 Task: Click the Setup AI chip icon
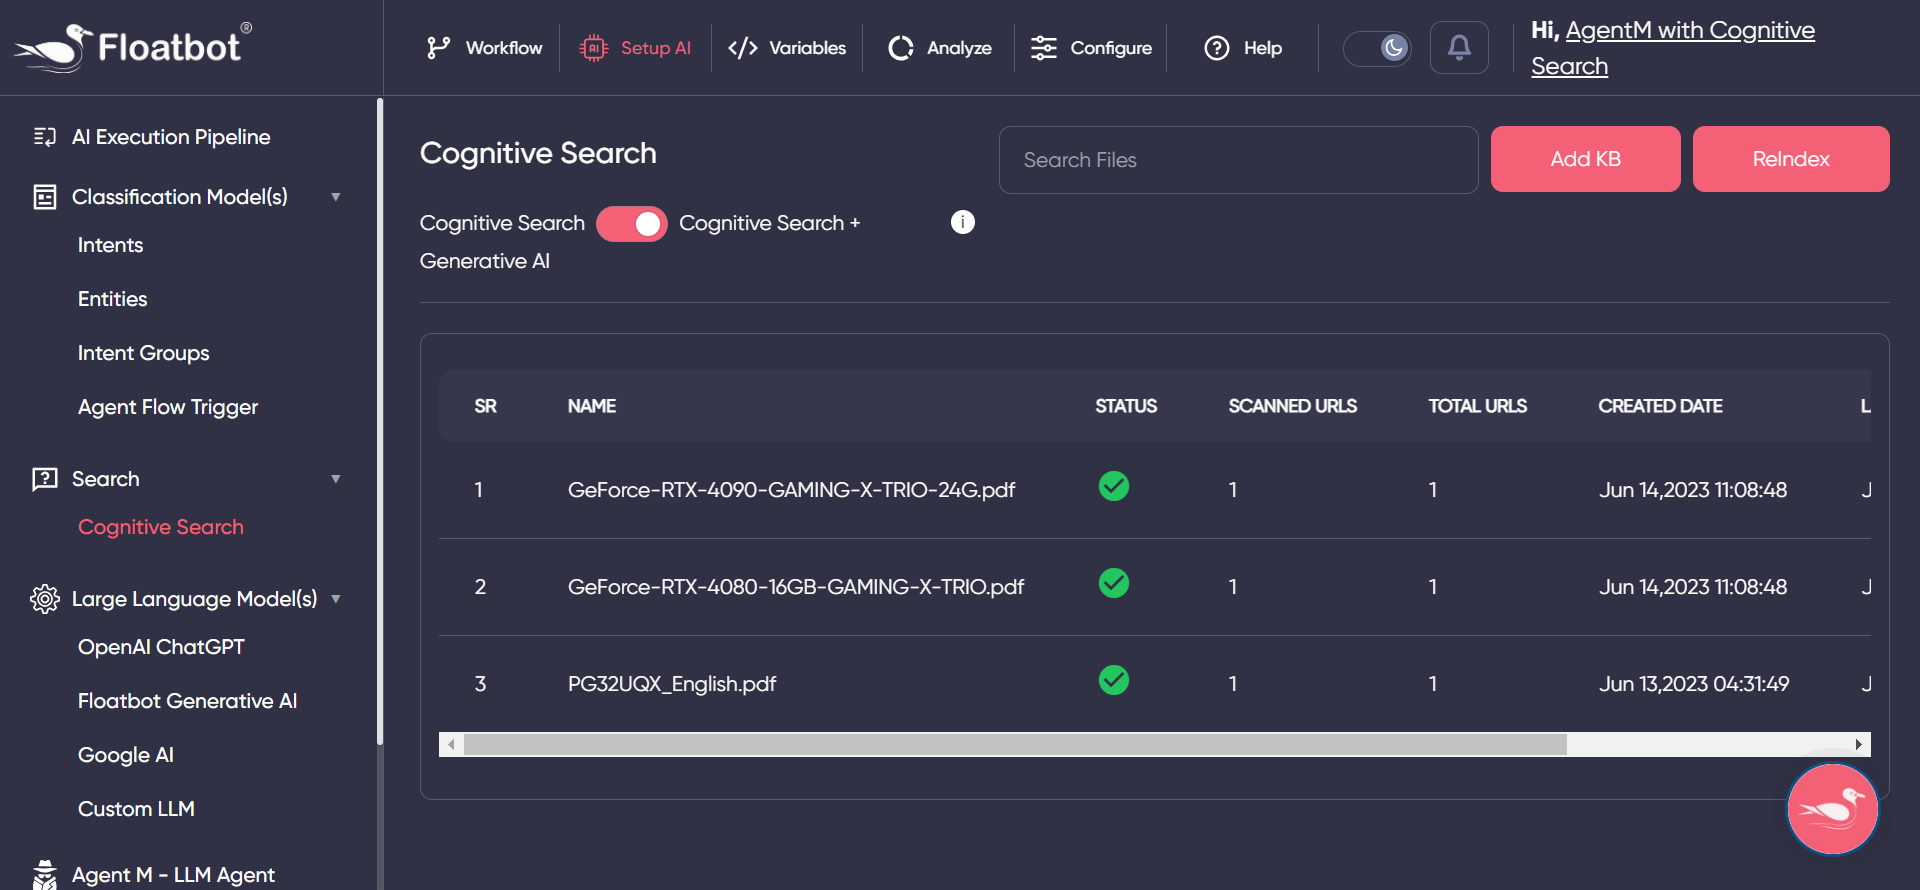(x=594, y=48)
